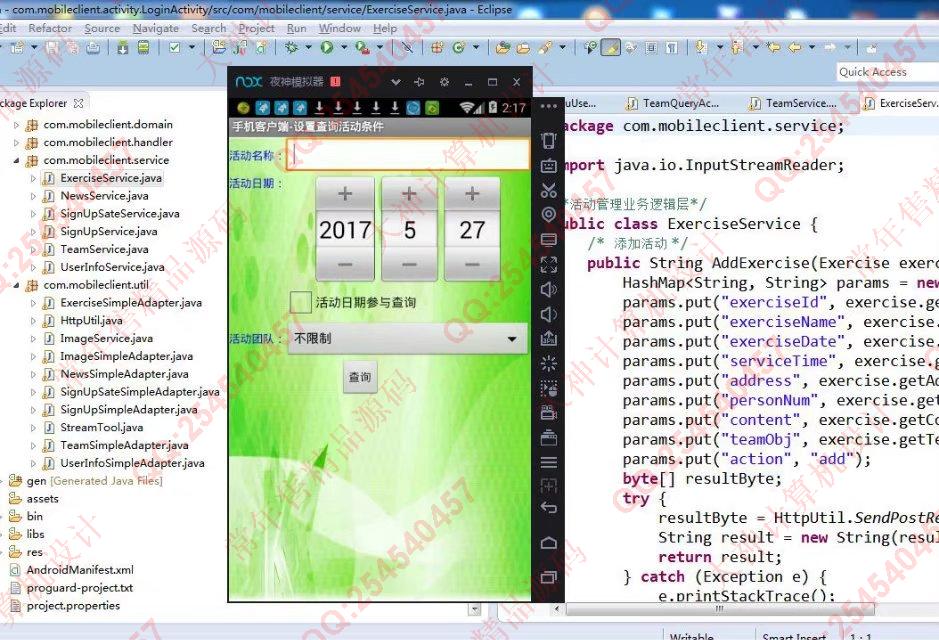939x640 pixels.
Task: Click Eclipse last edit location icon
Action: [x=774, y=47]
